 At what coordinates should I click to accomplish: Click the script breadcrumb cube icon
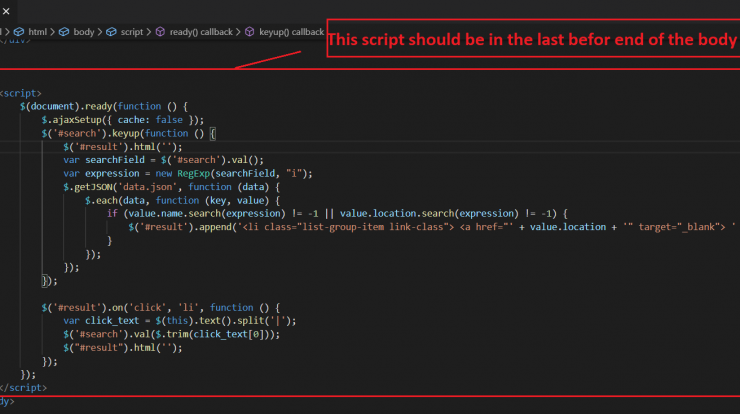pos(111,32)
